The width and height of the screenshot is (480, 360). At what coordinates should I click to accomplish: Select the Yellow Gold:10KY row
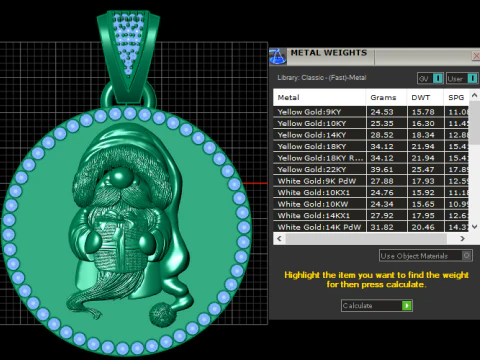pos(371,123)
